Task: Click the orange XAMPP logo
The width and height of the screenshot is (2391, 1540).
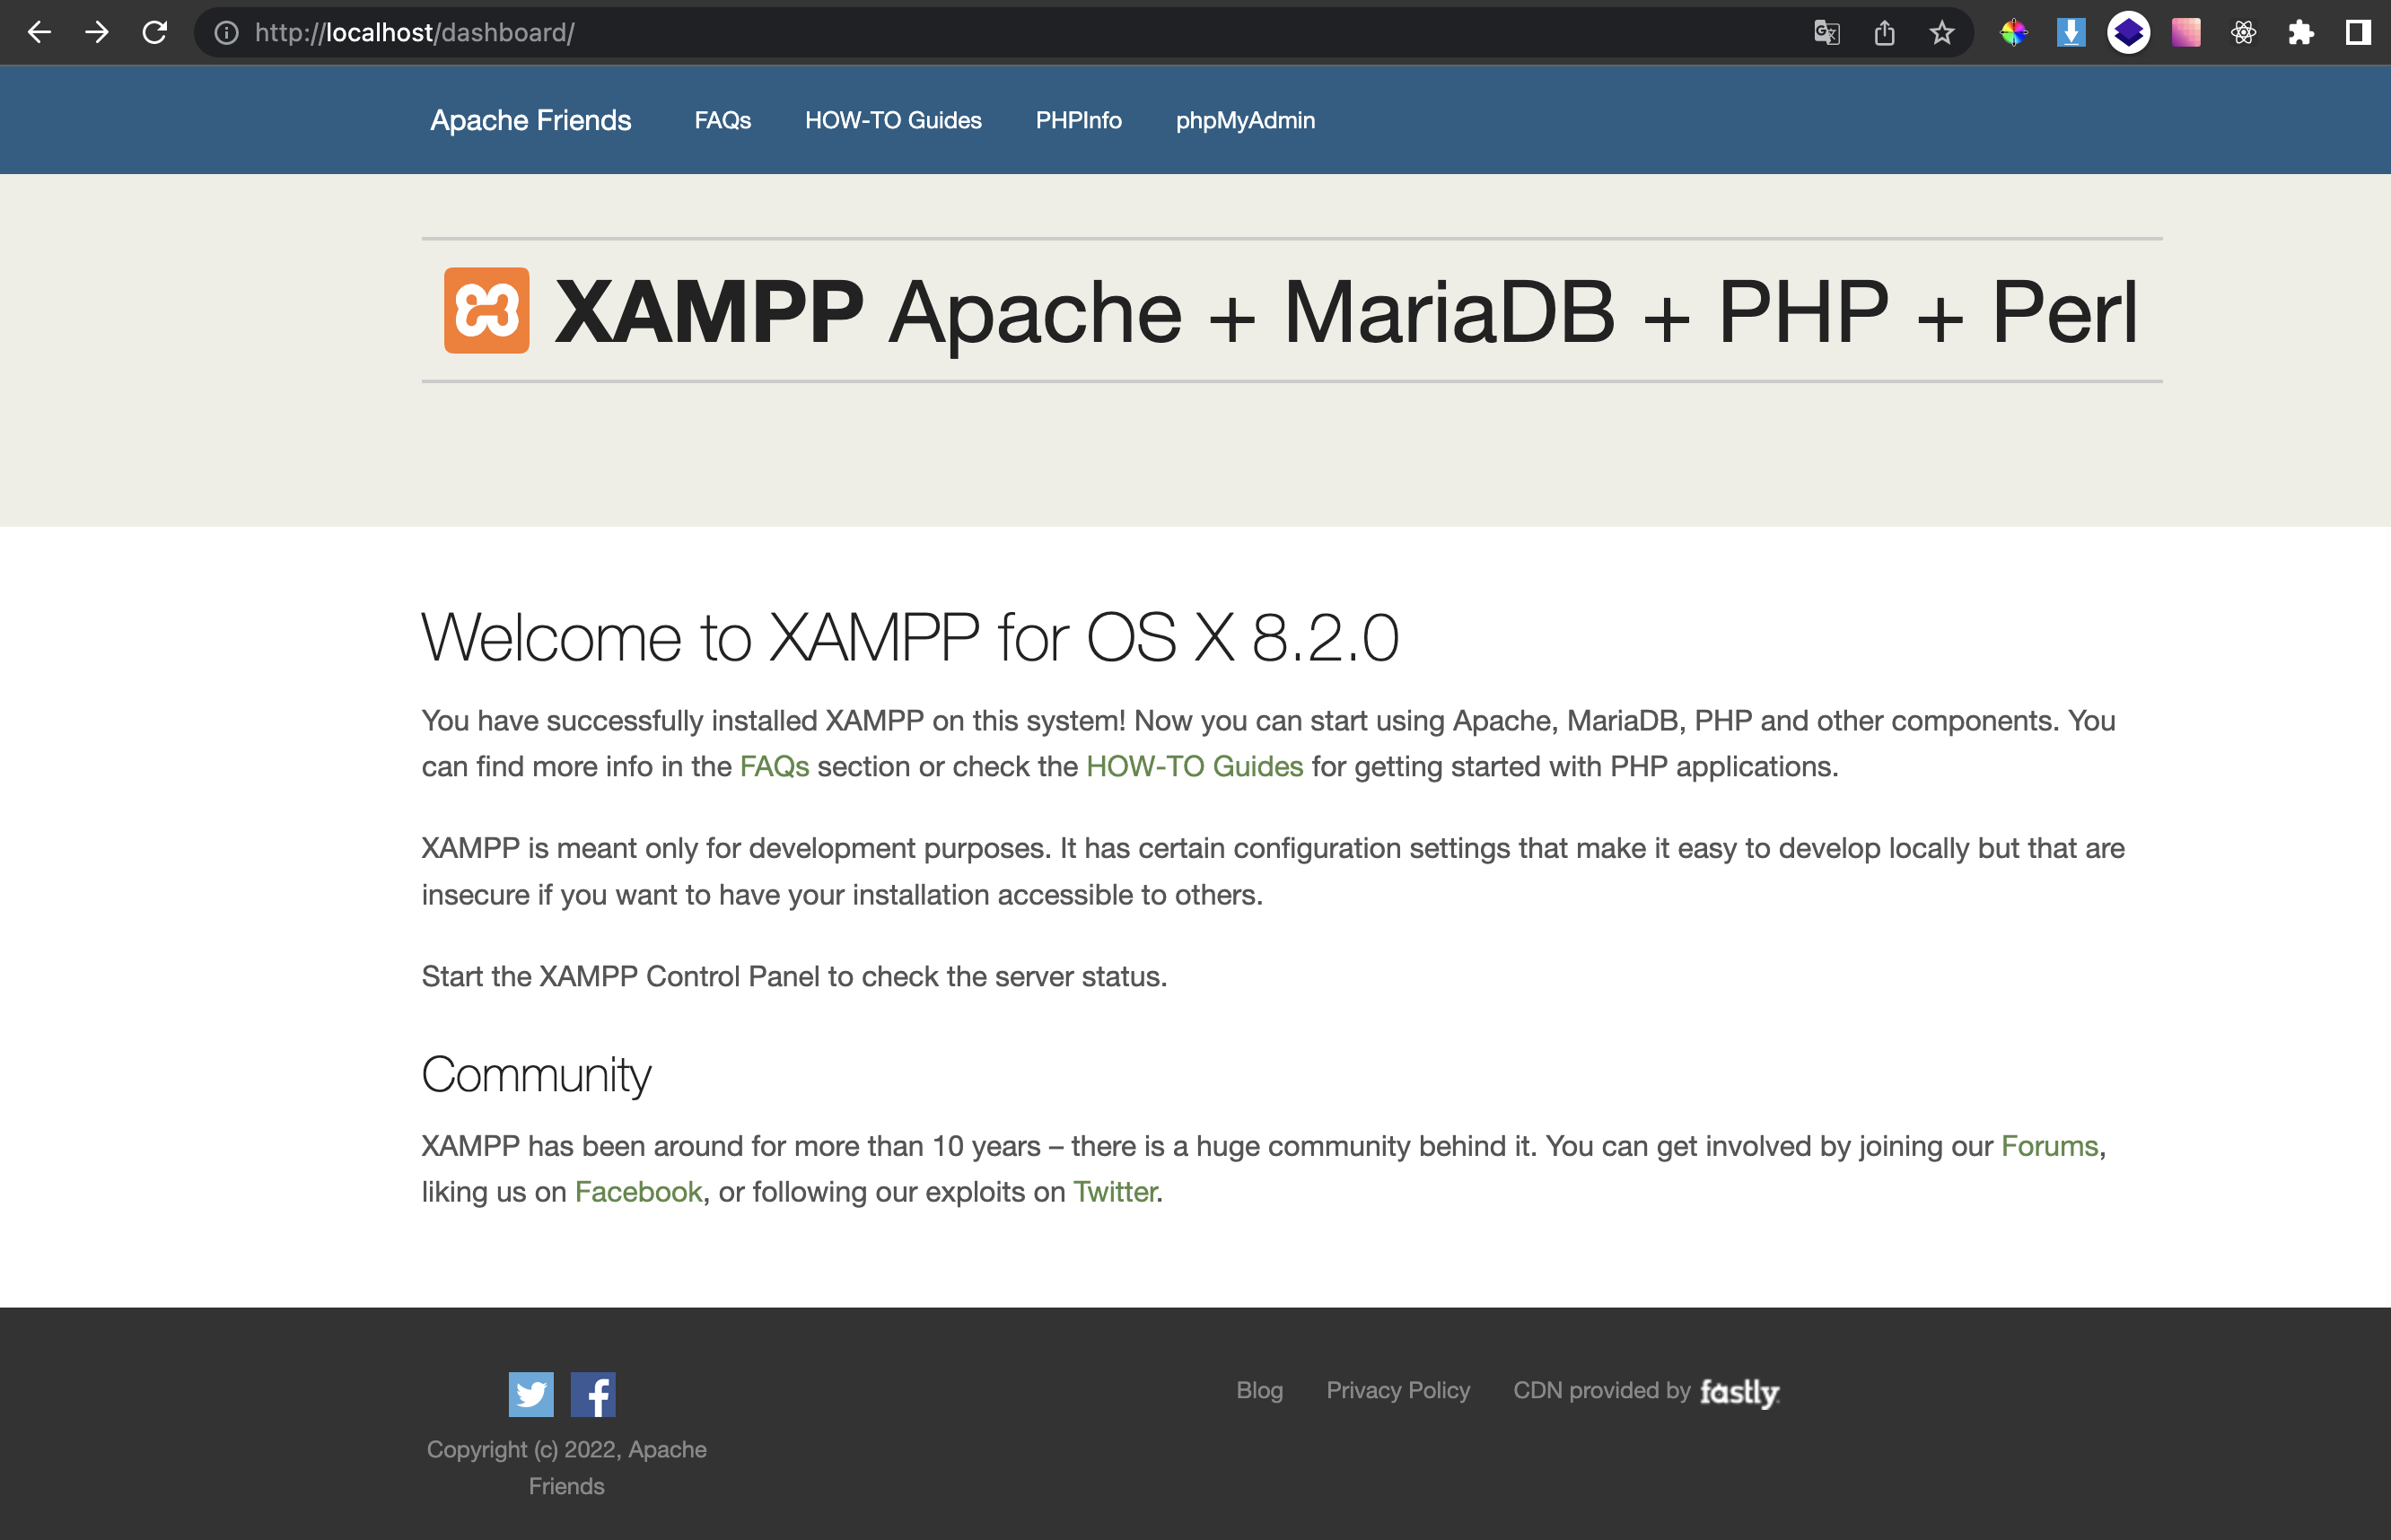Action: (x=487, y=310)
